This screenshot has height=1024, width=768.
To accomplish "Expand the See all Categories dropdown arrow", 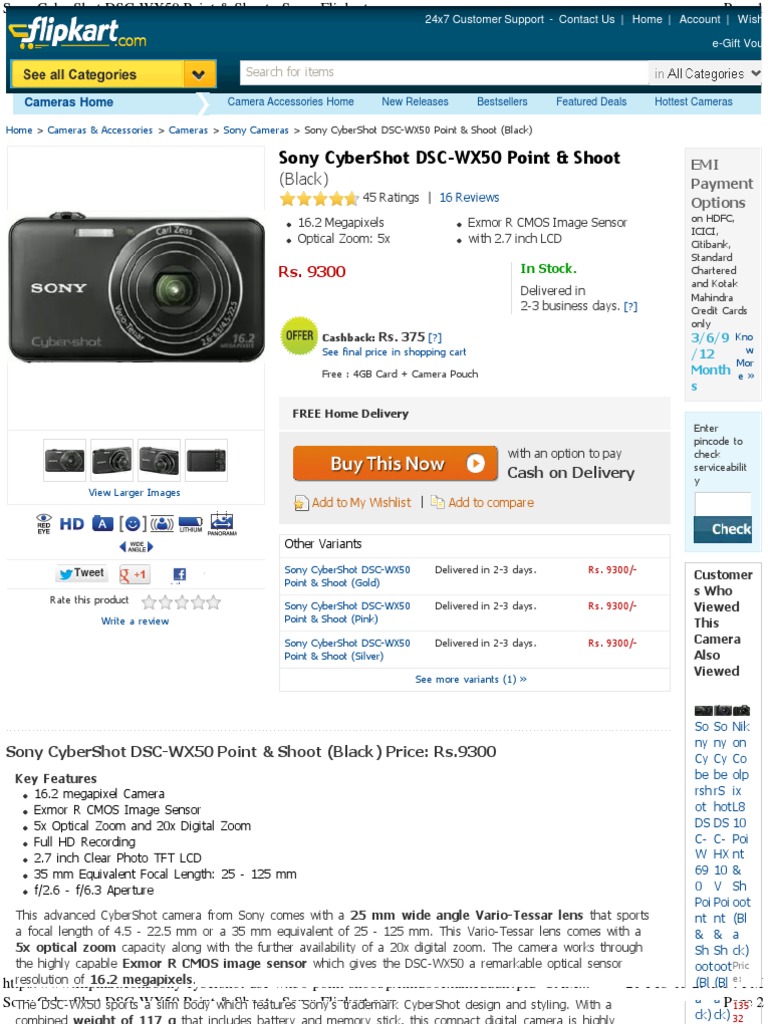I will coord(199,74).
